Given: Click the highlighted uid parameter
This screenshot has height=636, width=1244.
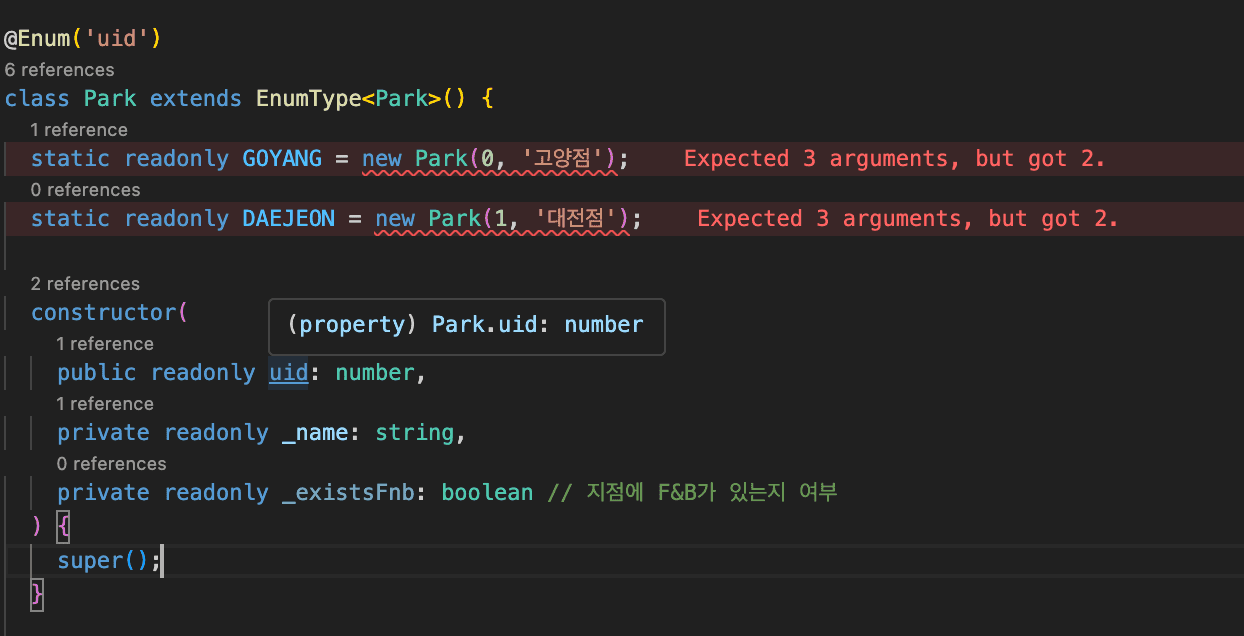Looking at the screenshot, I should tap(288, 373).
